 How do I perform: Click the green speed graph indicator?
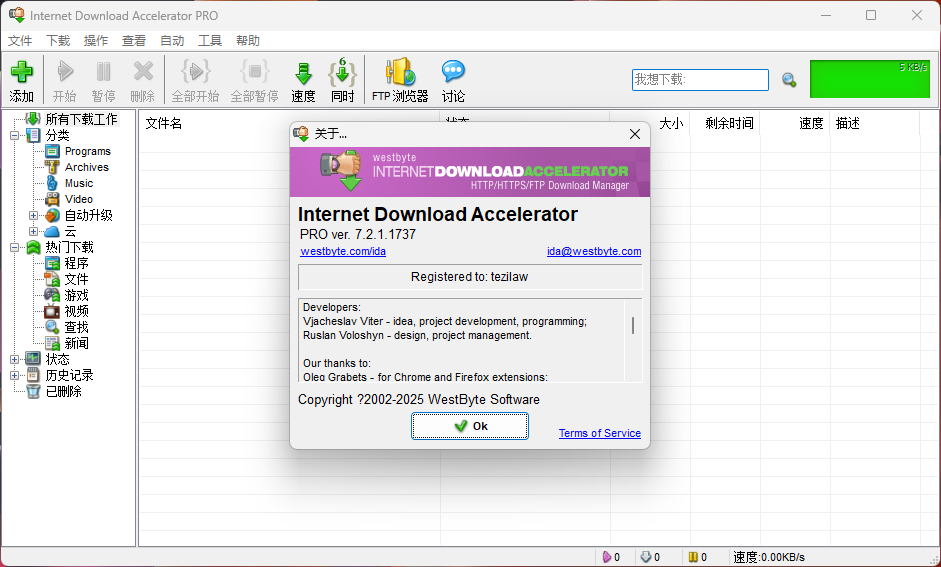(870, 79)
